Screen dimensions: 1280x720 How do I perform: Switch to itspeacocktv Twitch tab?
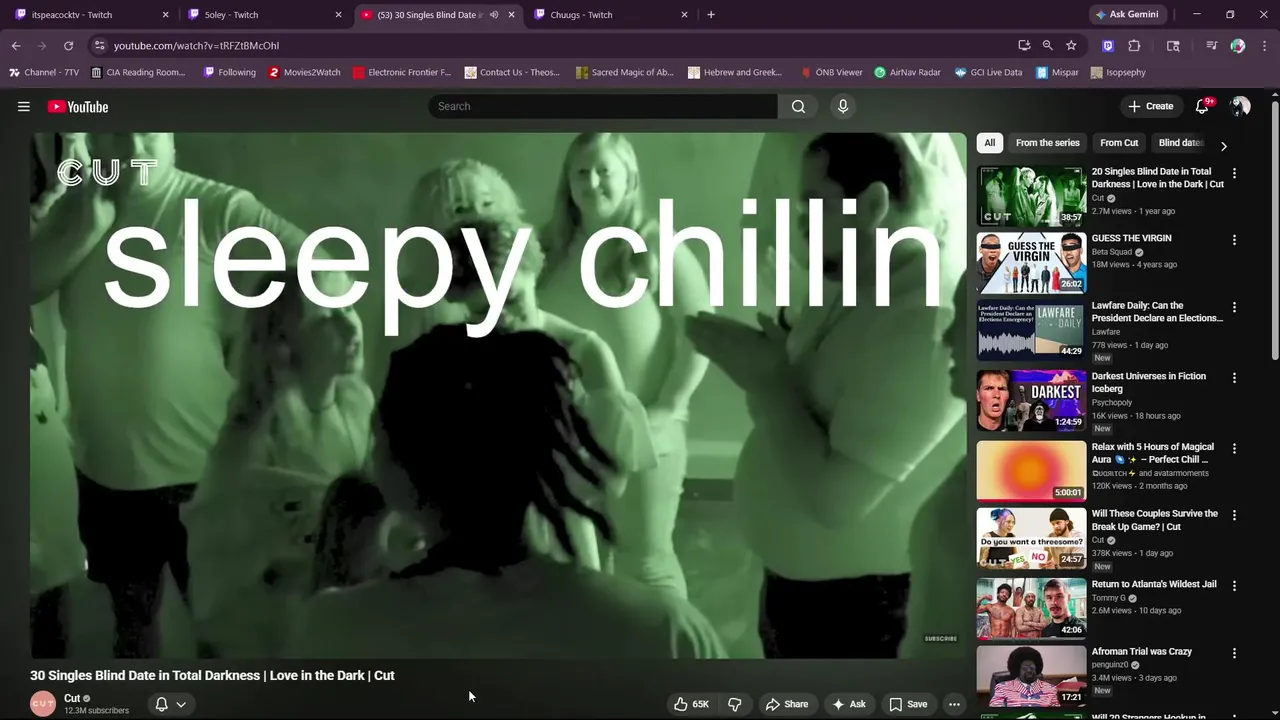[92, 15]
